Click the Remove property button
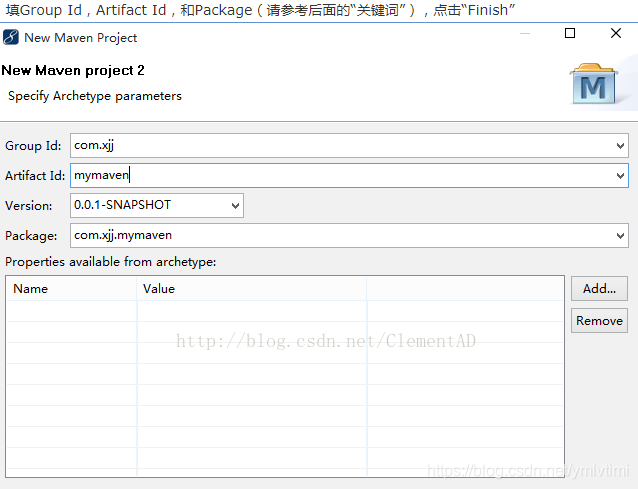Image resolution: width=638 pixels, height=489 pixels. point(599,321)
